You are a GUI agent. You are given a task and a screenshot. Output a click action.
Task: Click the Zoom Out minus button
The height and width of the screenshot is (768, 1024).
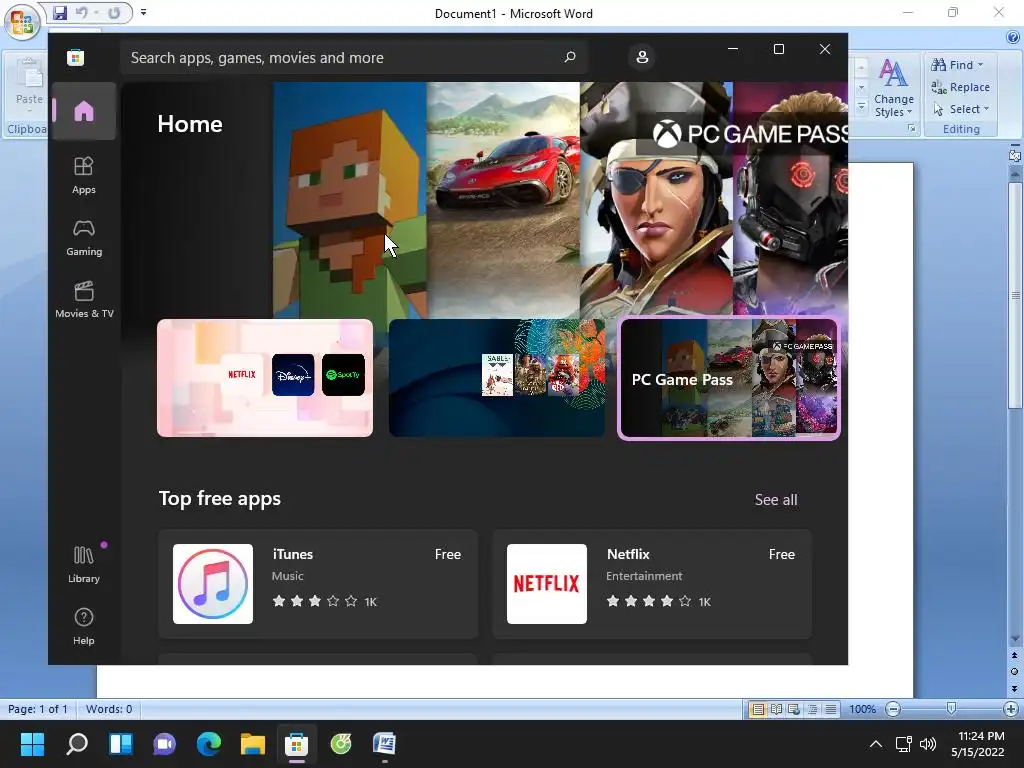point(893,709)
